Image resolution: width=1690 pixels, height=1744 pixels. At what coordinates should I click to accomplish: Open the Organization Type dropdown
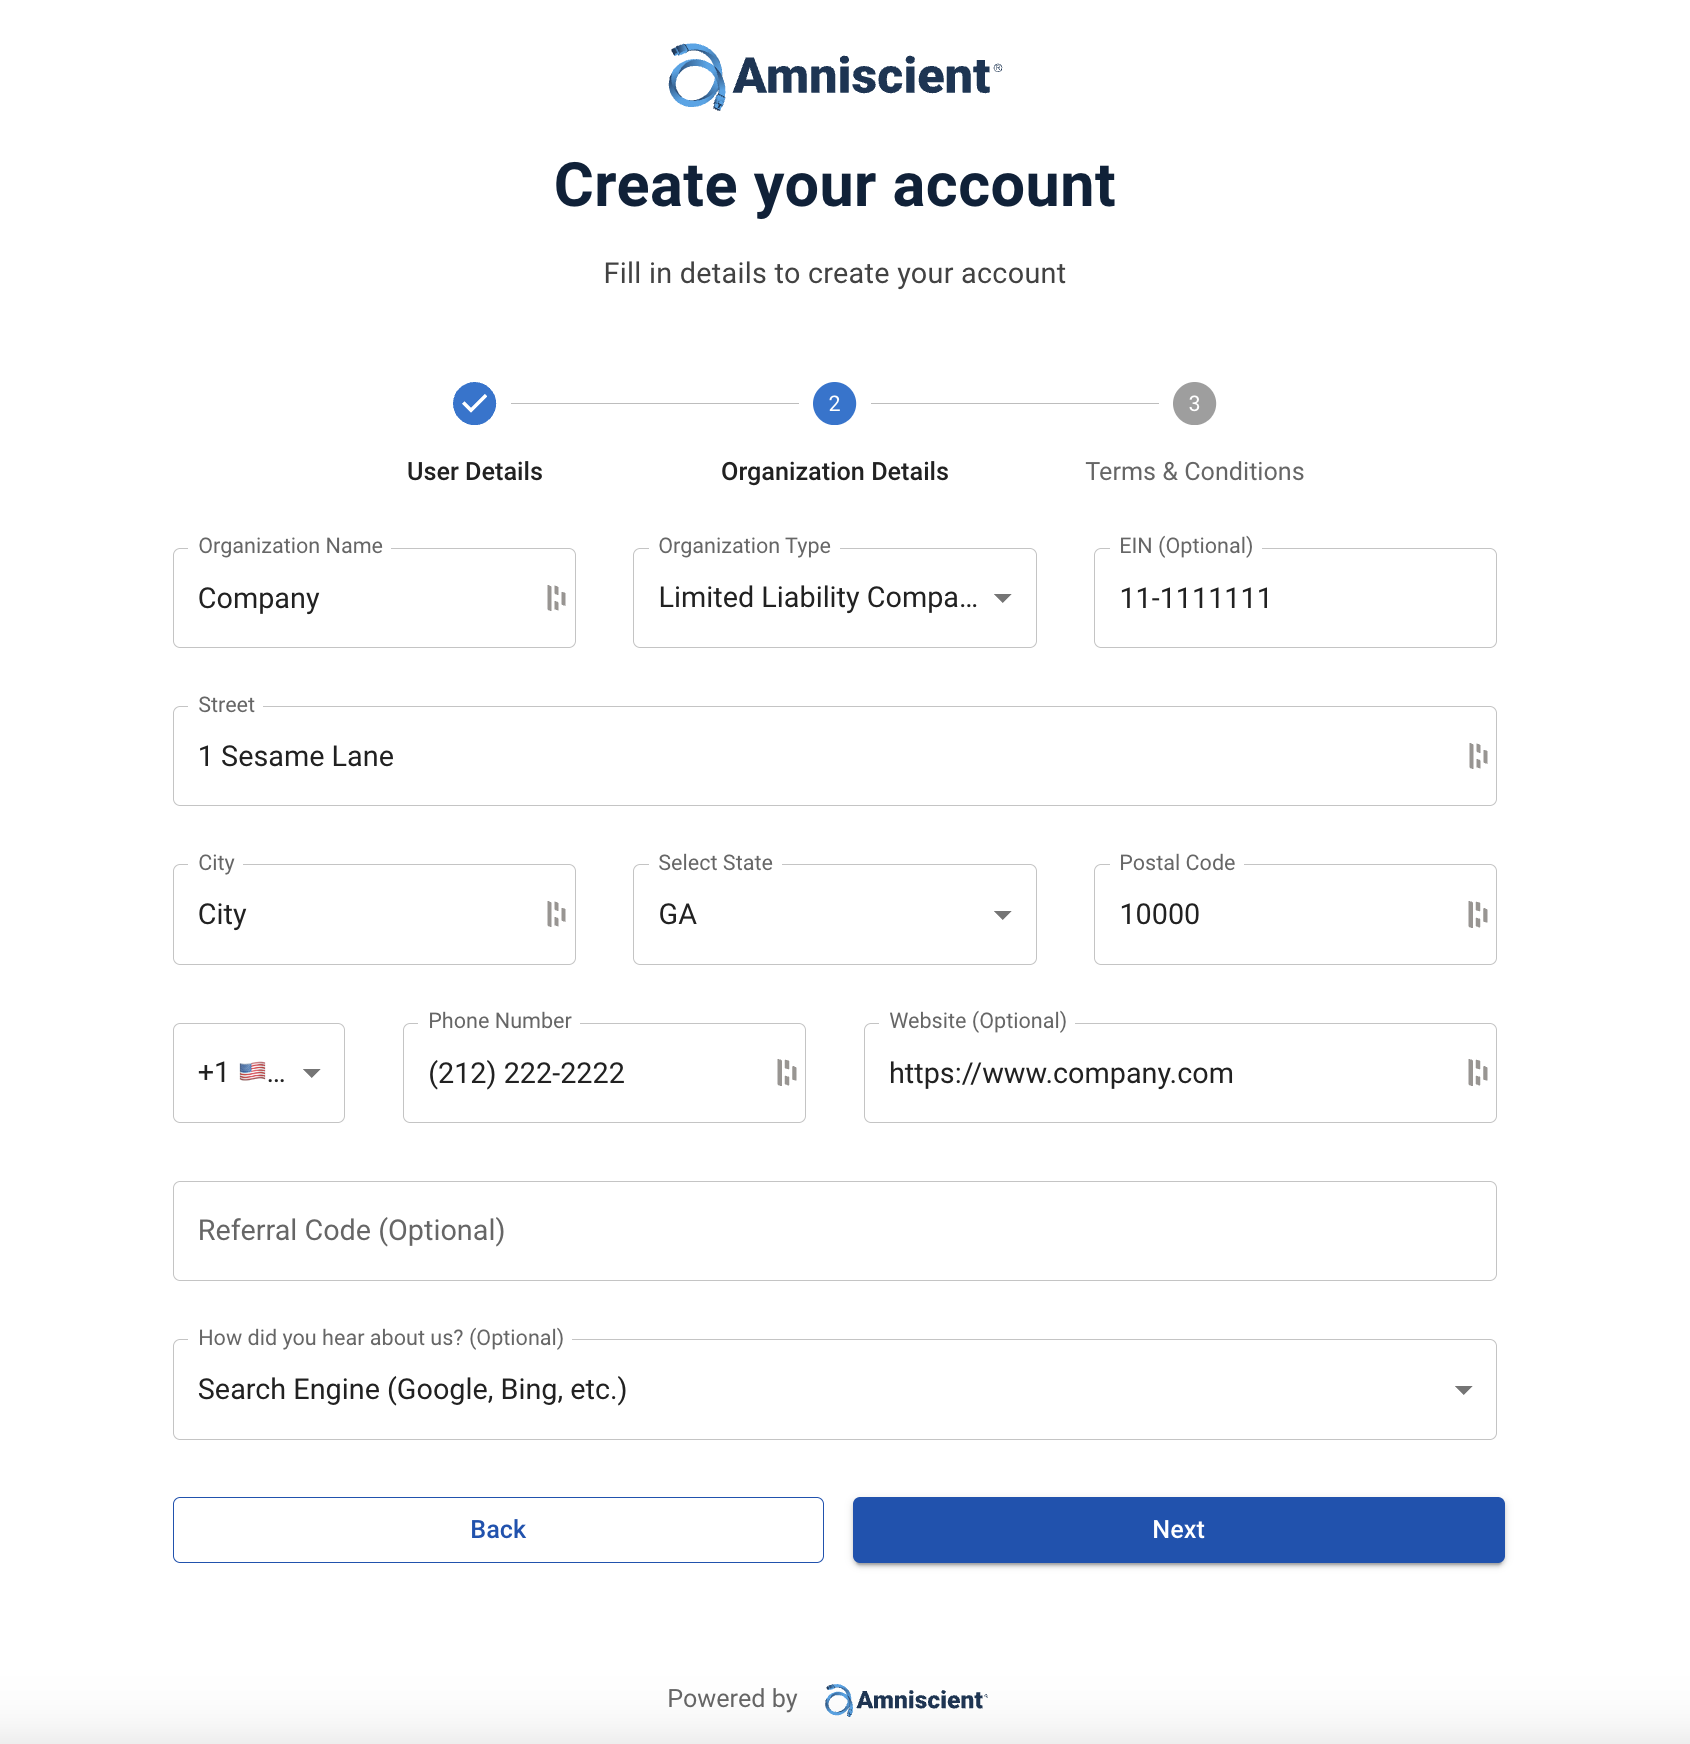click(x=834, y=598)
